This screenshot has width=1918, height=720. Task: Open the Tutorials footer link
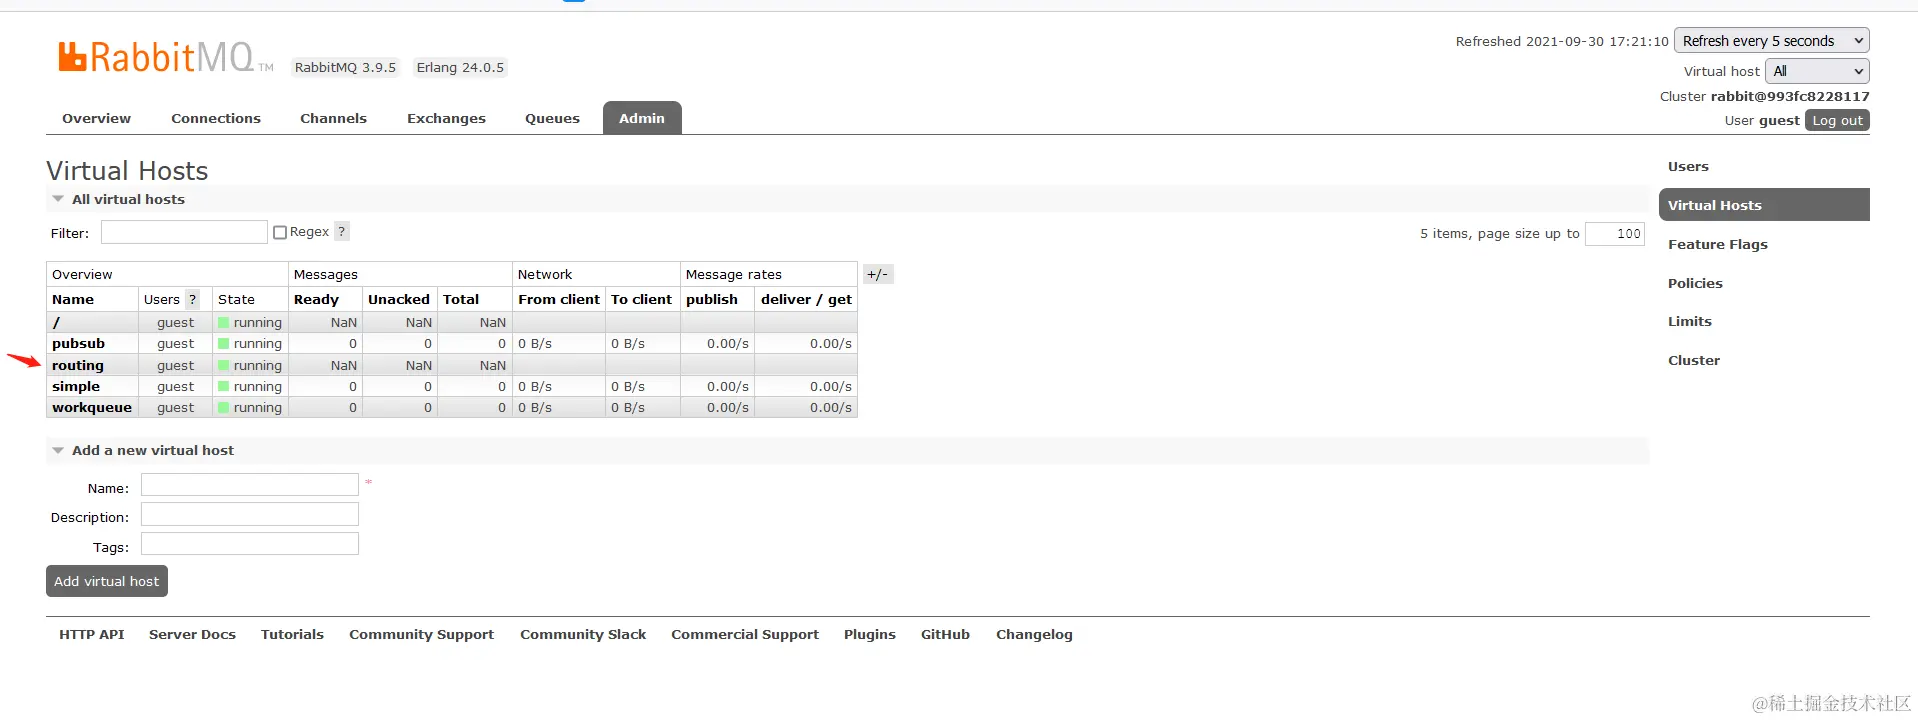point(292,634)
